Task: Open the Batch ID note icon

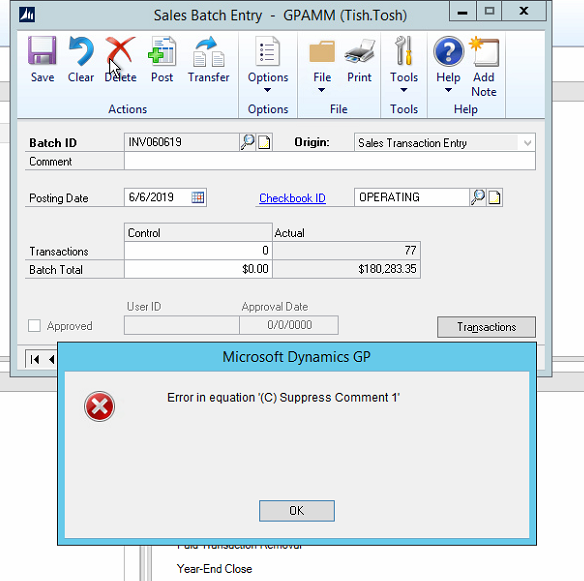Action: point(264,142)
